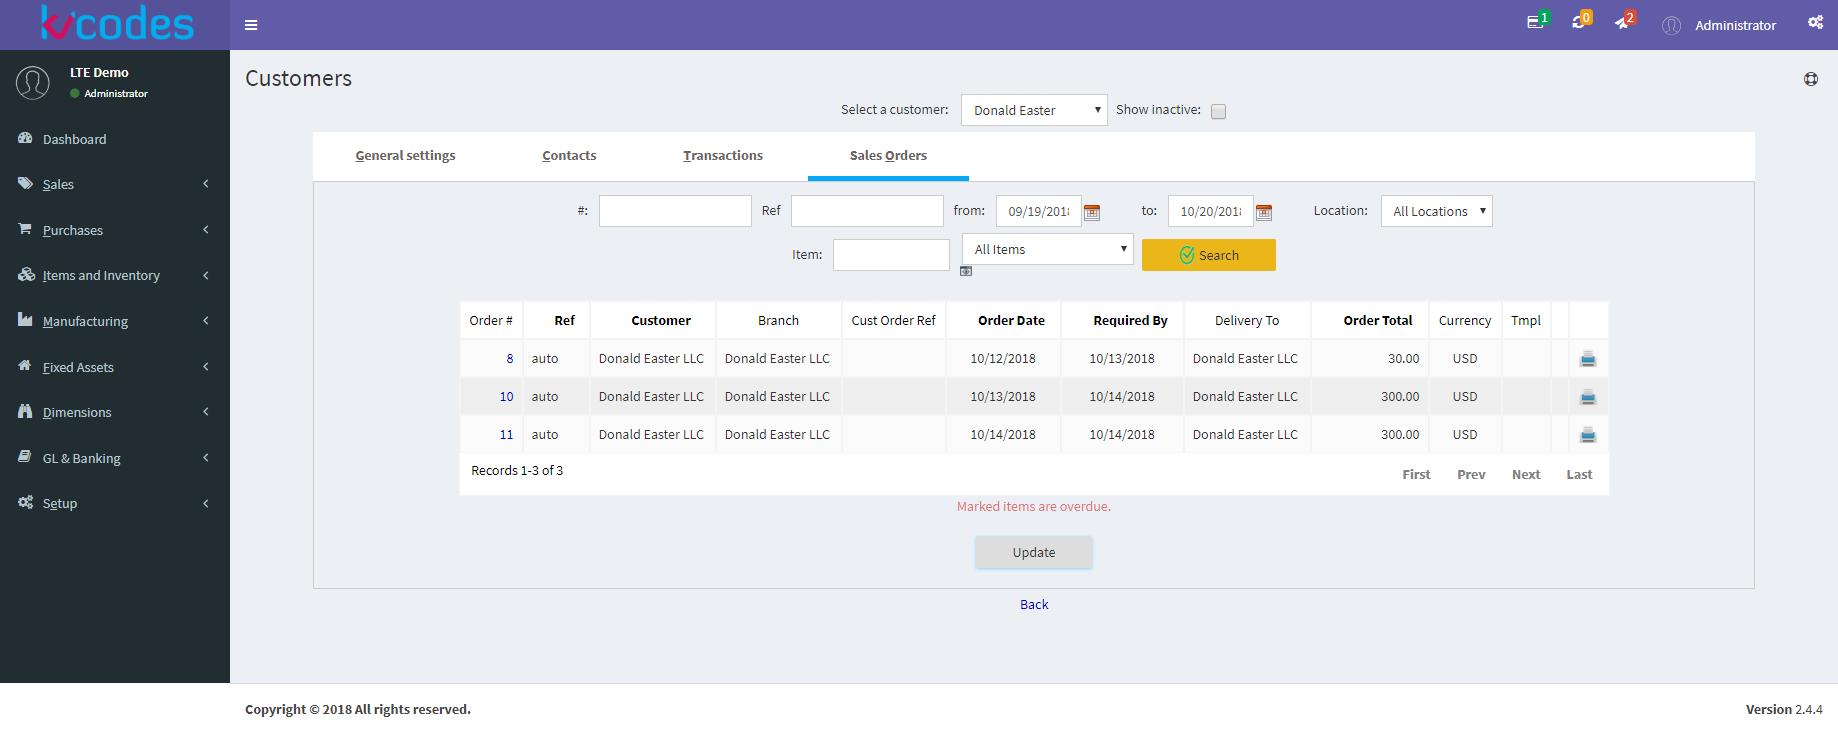Switch to the Transactions tab
The height and width of the screenshot is (734, 1838).
click(722, 155)
